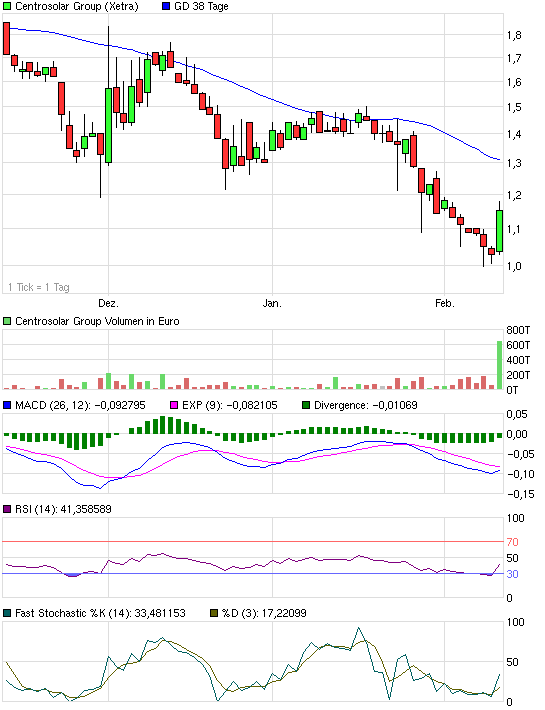Click the 'Jan.' month label
545x710 pixels.
[x=272, y=303]
